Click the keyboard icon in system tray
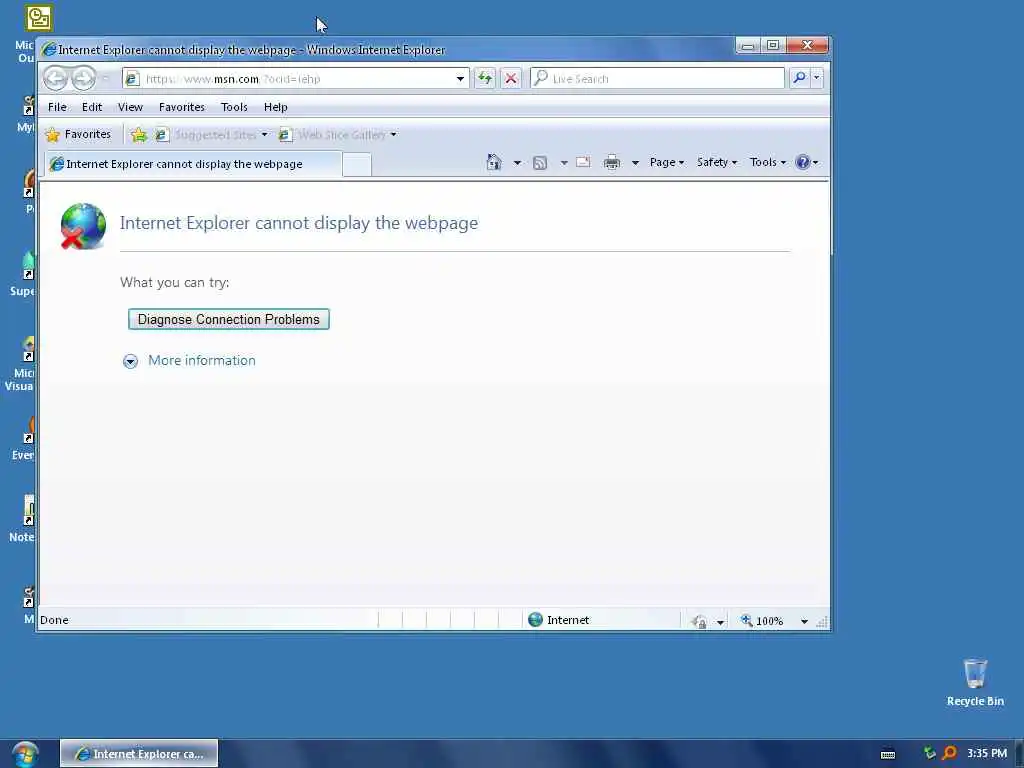The width and height of the screenshot is (1024, 768). click(888, 754)
